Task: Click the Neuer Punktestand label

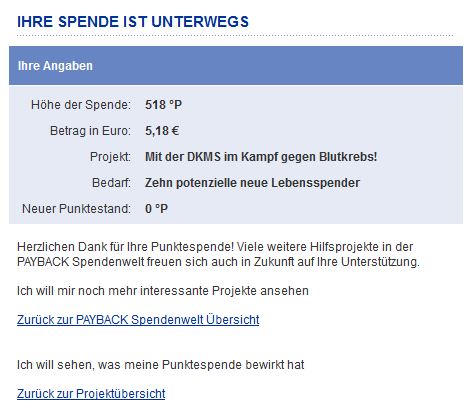Action: [x=76, y=209]
